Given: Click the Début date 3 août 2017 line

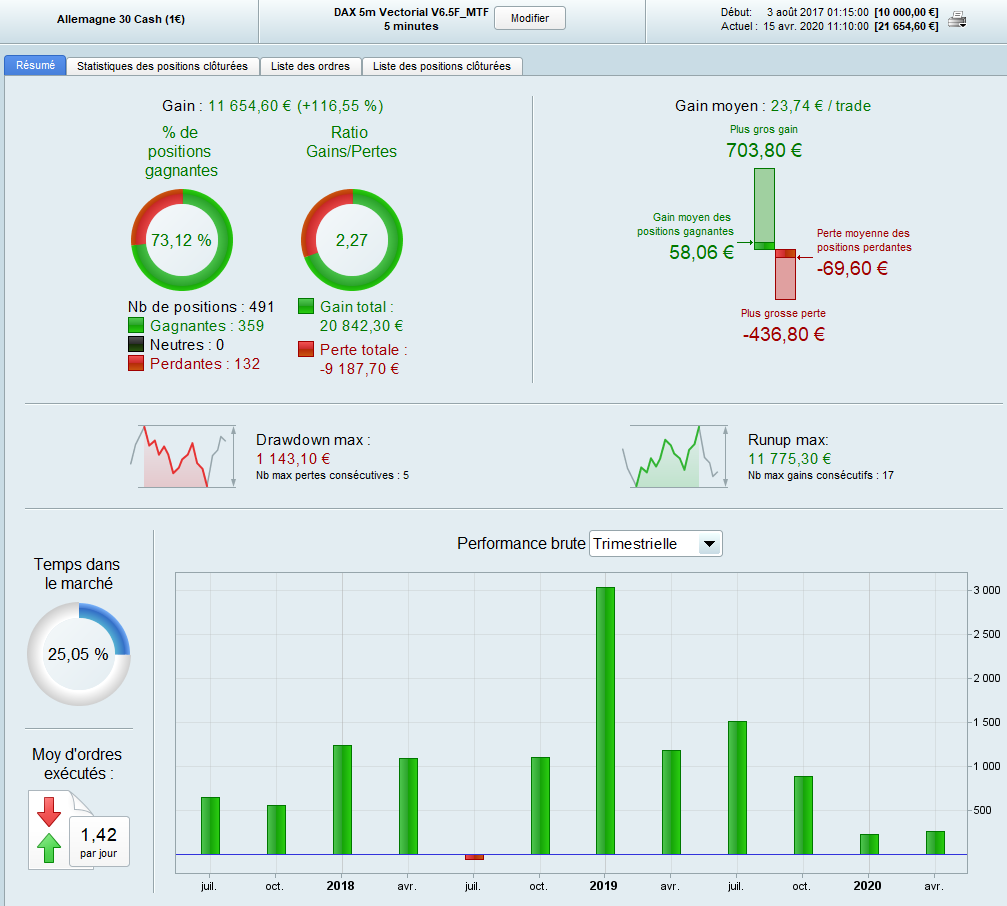Looking at the screenshot, I should 829,12.
